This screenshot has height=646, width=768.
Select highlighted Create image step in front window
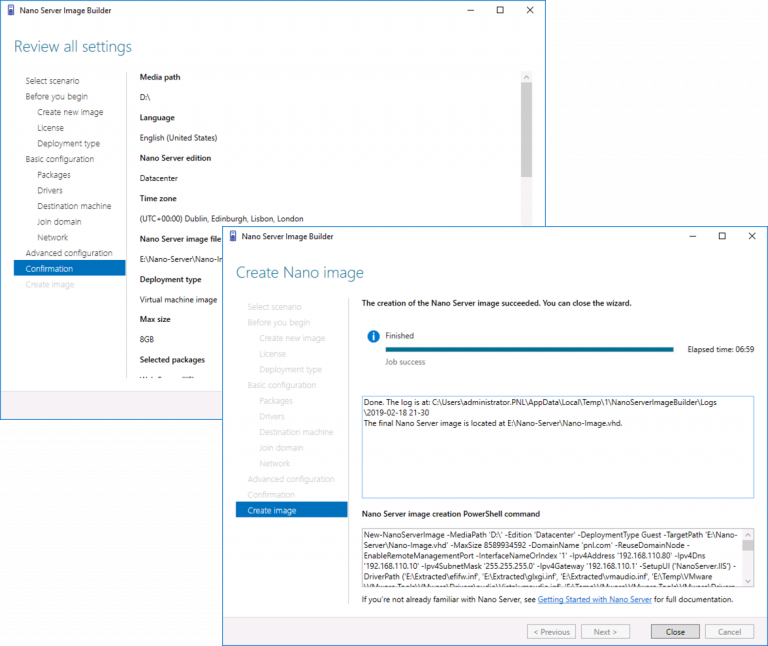click(x=291, y=510)
